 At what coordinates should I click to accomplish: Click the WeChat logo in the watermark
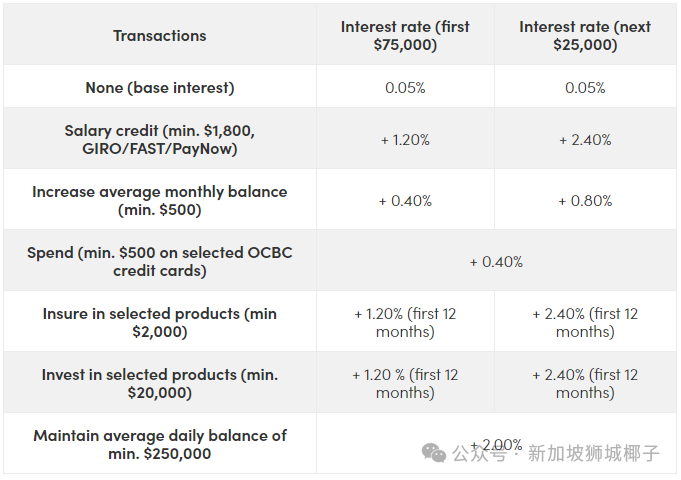[434, 453]
